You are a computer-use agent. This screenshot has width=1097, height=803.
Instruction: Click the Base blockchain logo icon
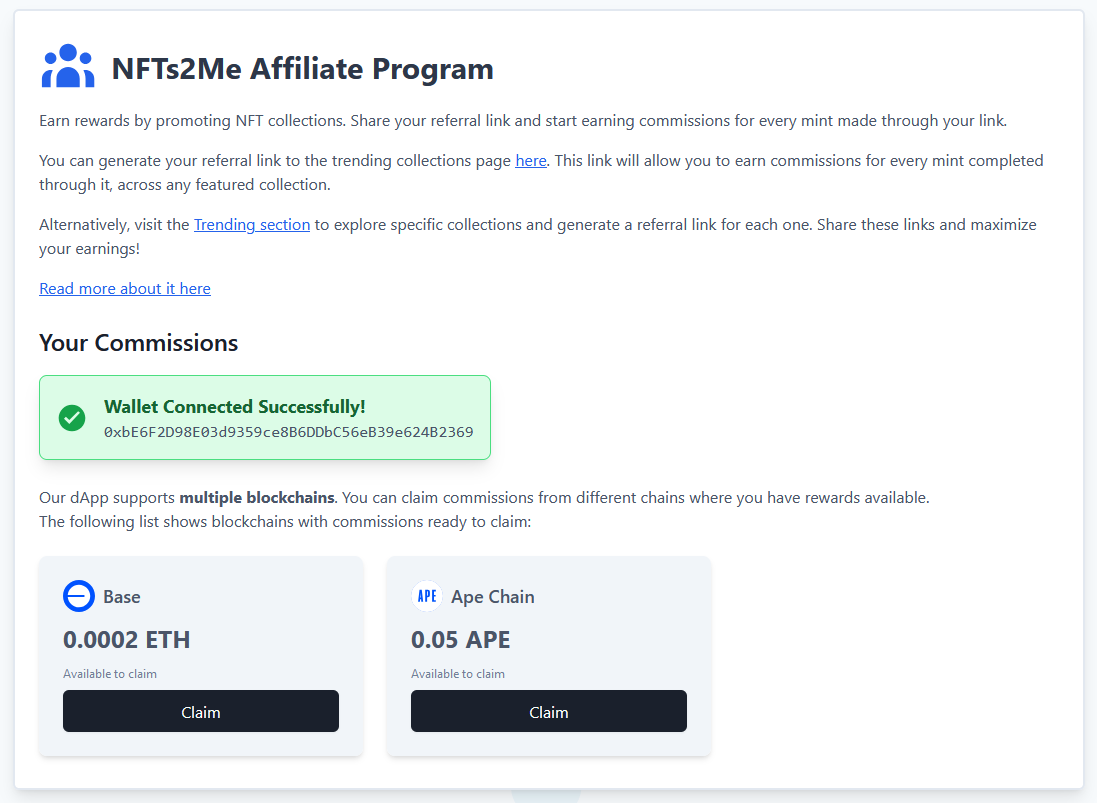click(x=79, y=596)
